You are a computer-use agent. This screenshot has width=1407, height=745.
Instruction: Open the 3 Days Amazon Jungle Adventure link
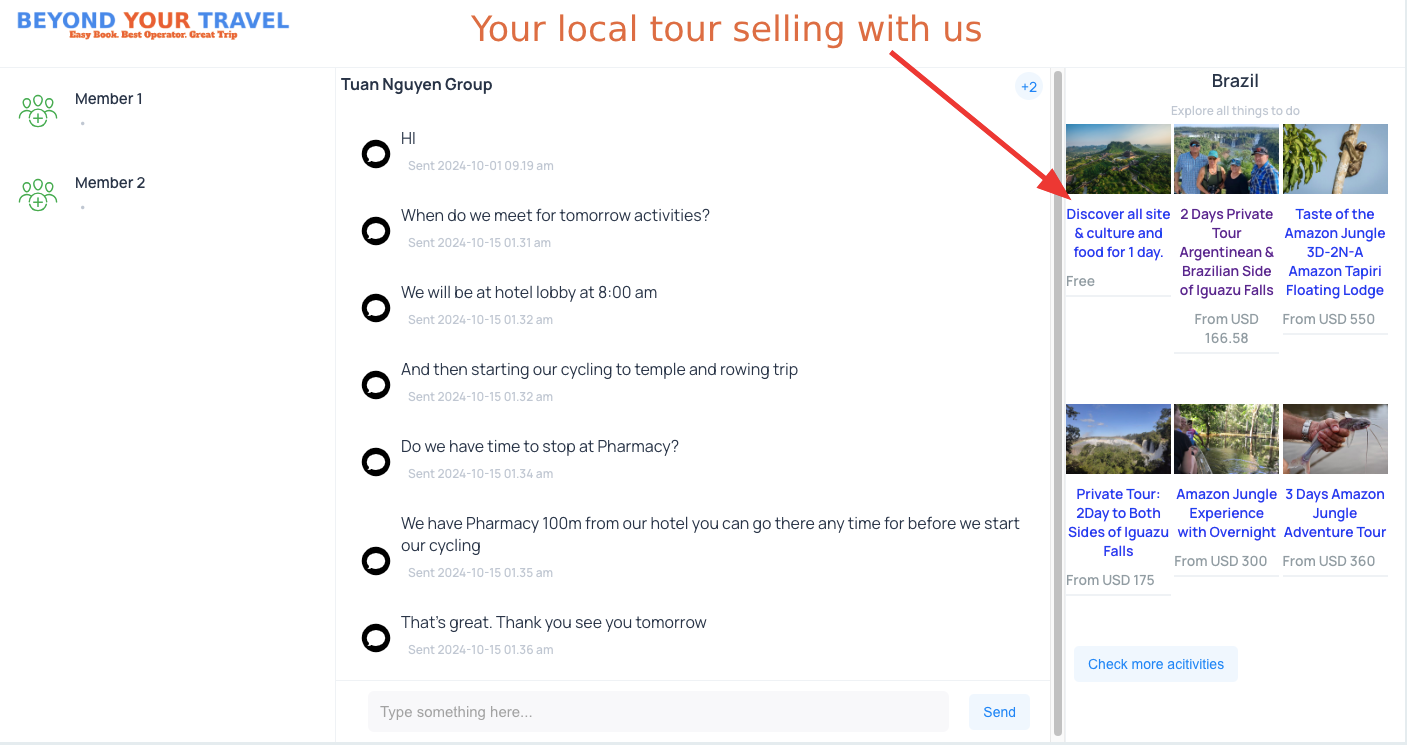coord(1334,513)
